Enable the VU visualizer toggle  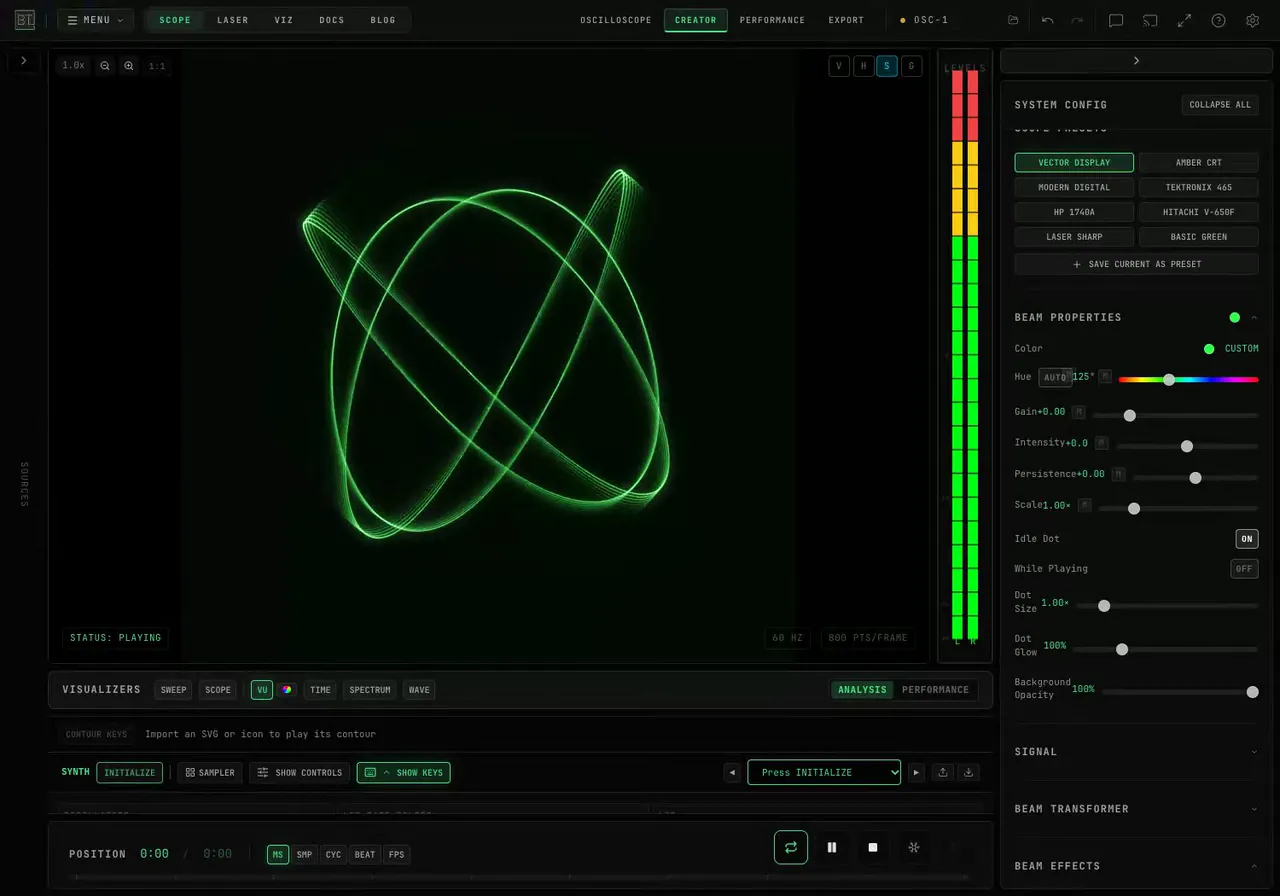[x=262, y=689]
